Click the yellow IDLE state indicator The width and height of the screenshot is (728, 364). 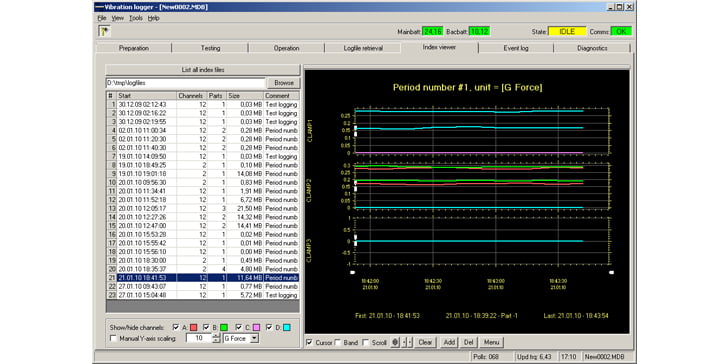click(567, 32)
